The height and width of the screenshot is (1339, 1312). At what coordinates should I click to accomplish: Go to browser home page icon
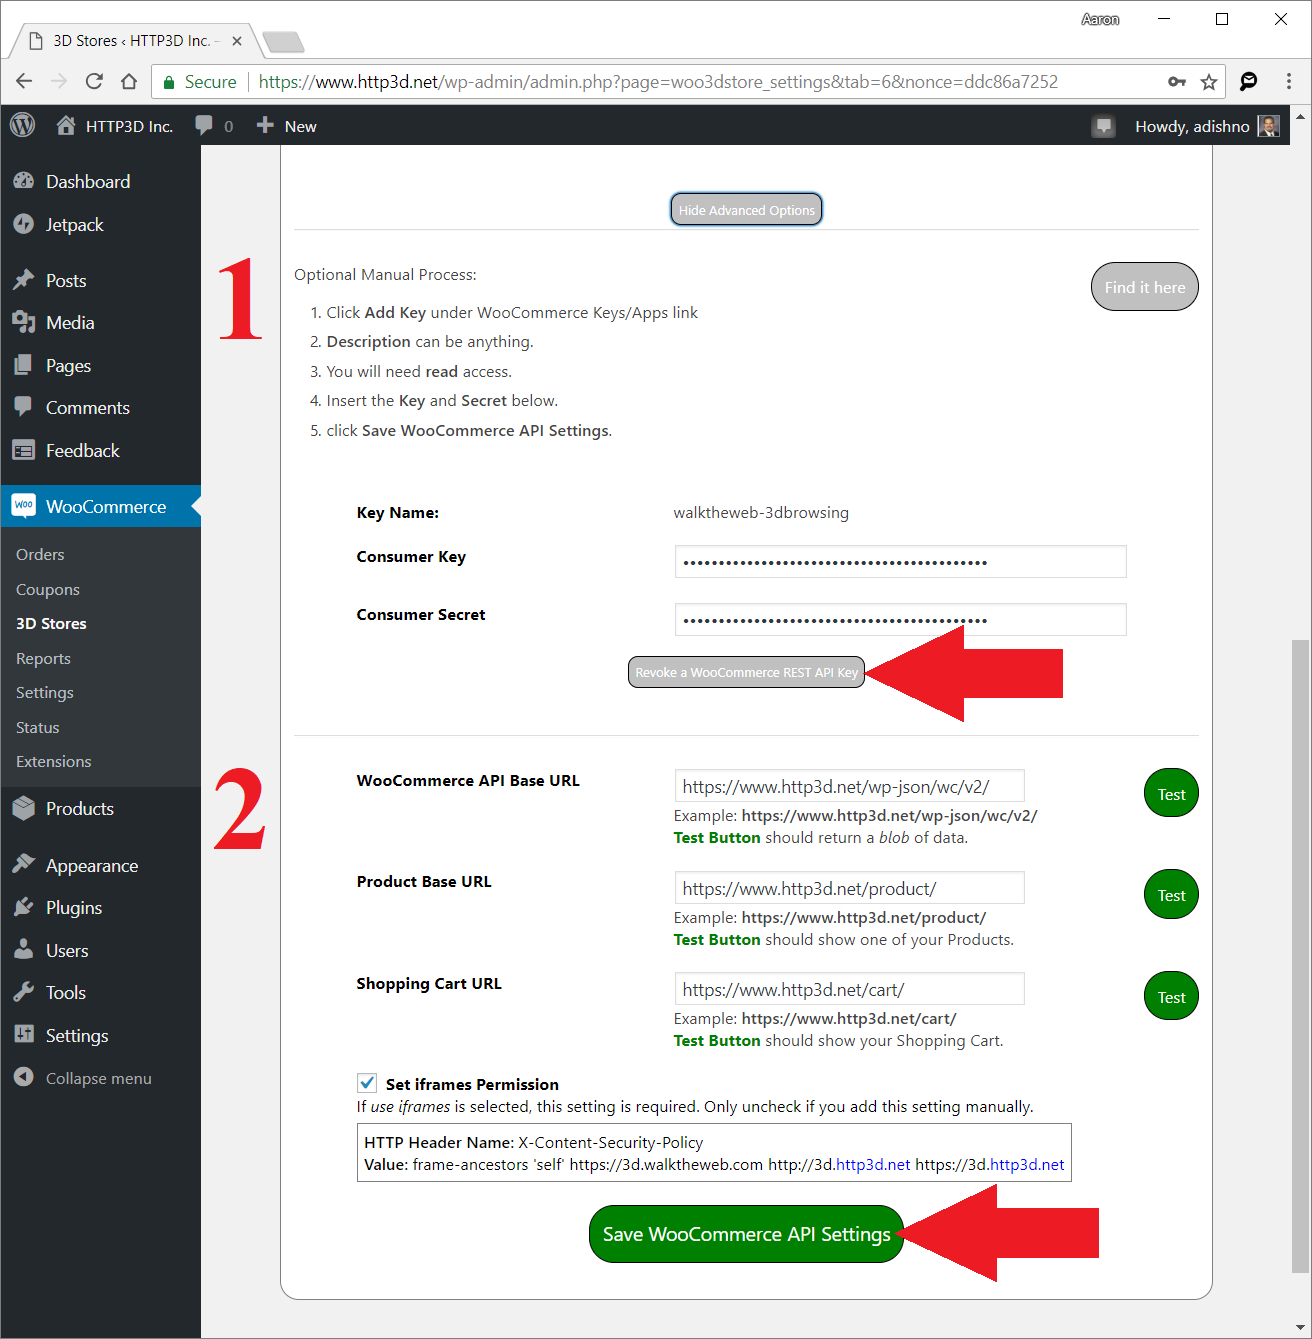click(x=129, y=82)
